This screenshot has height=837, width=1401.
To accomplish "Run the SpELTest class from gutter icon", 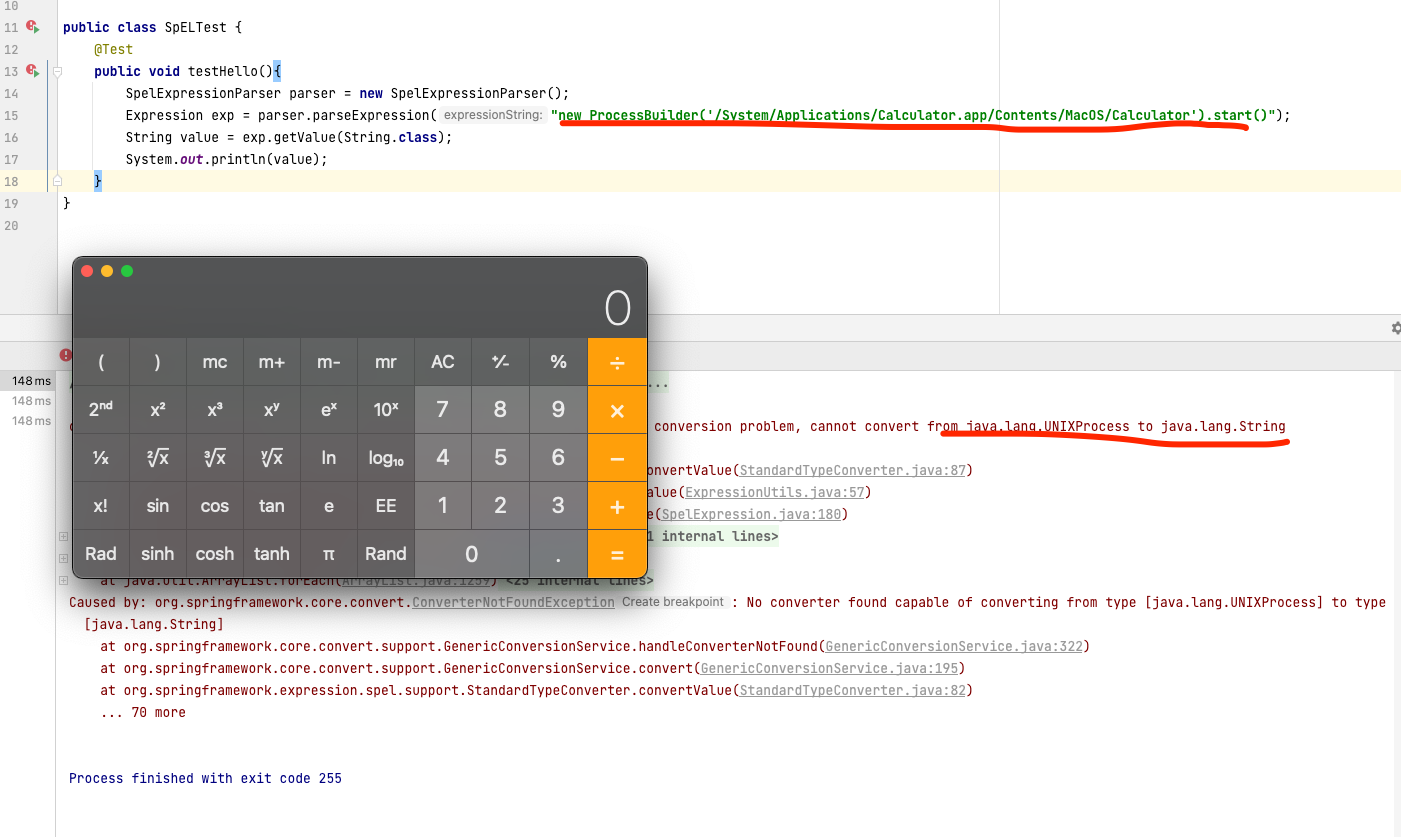I will pos(33,28).
